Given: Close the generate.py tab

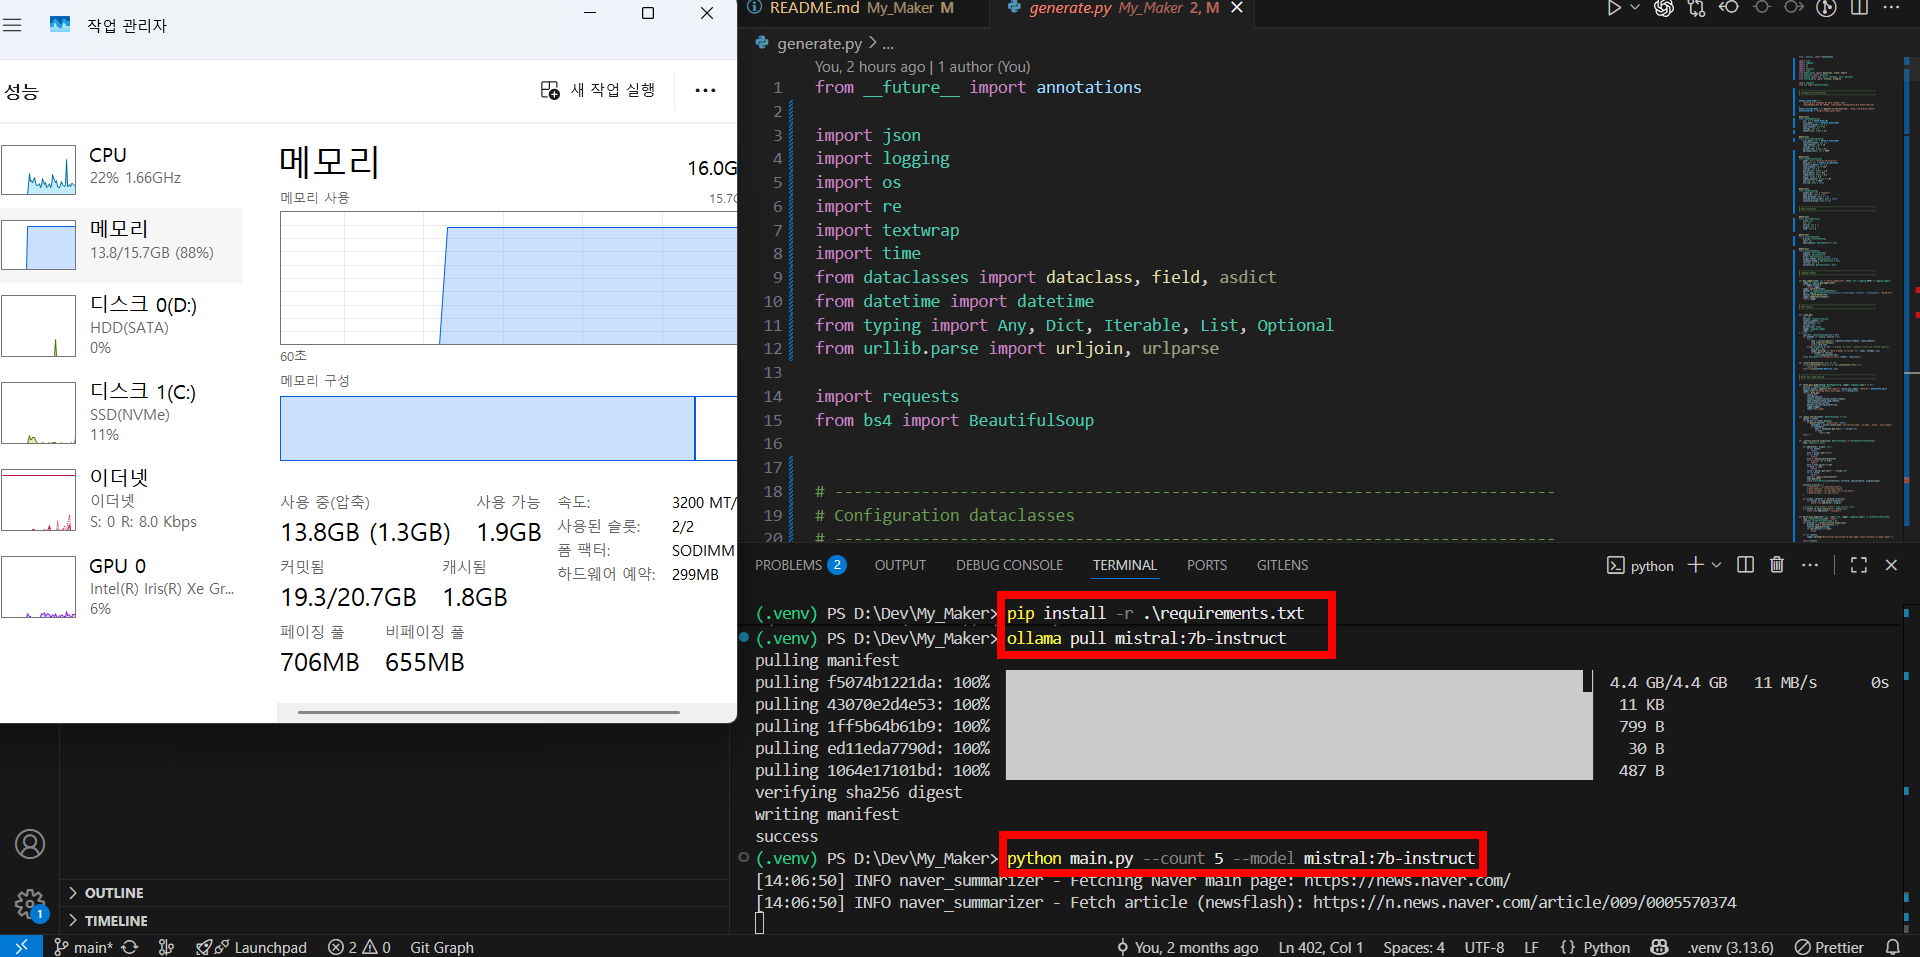Looking at the screenshot, I should (x=1237, y=8).
